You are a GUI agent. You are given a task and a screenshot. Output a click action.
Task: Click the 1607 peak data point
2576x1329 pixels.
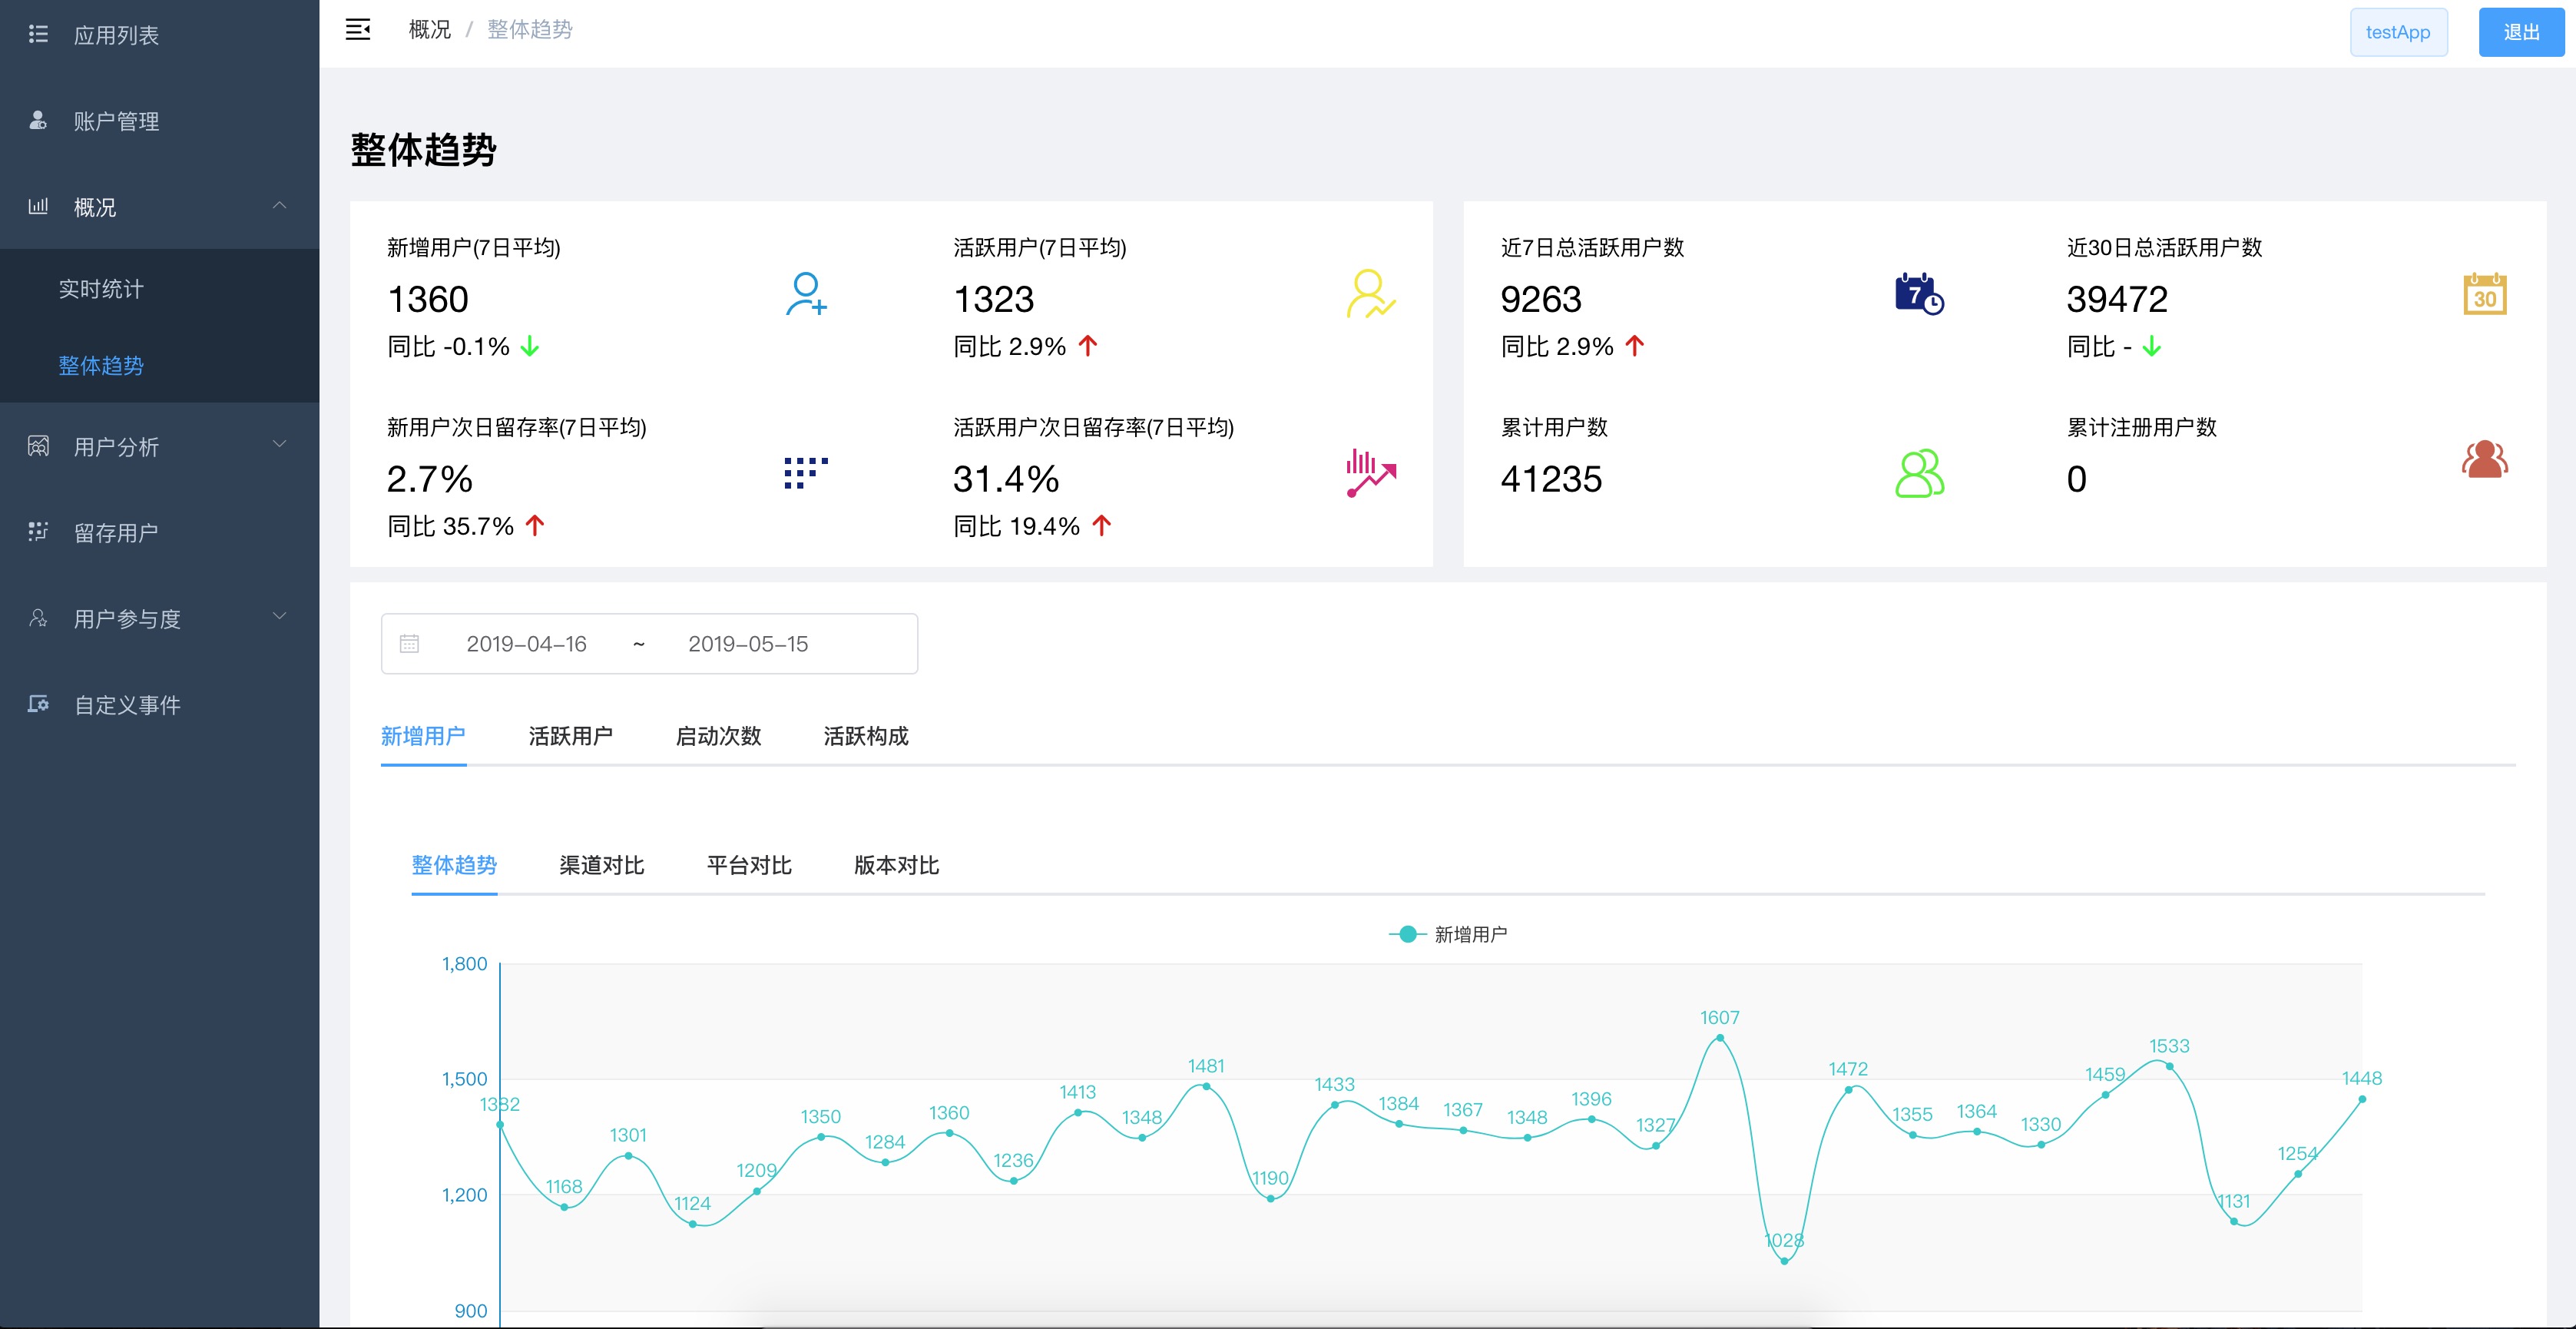[x=1720, y=1038]
